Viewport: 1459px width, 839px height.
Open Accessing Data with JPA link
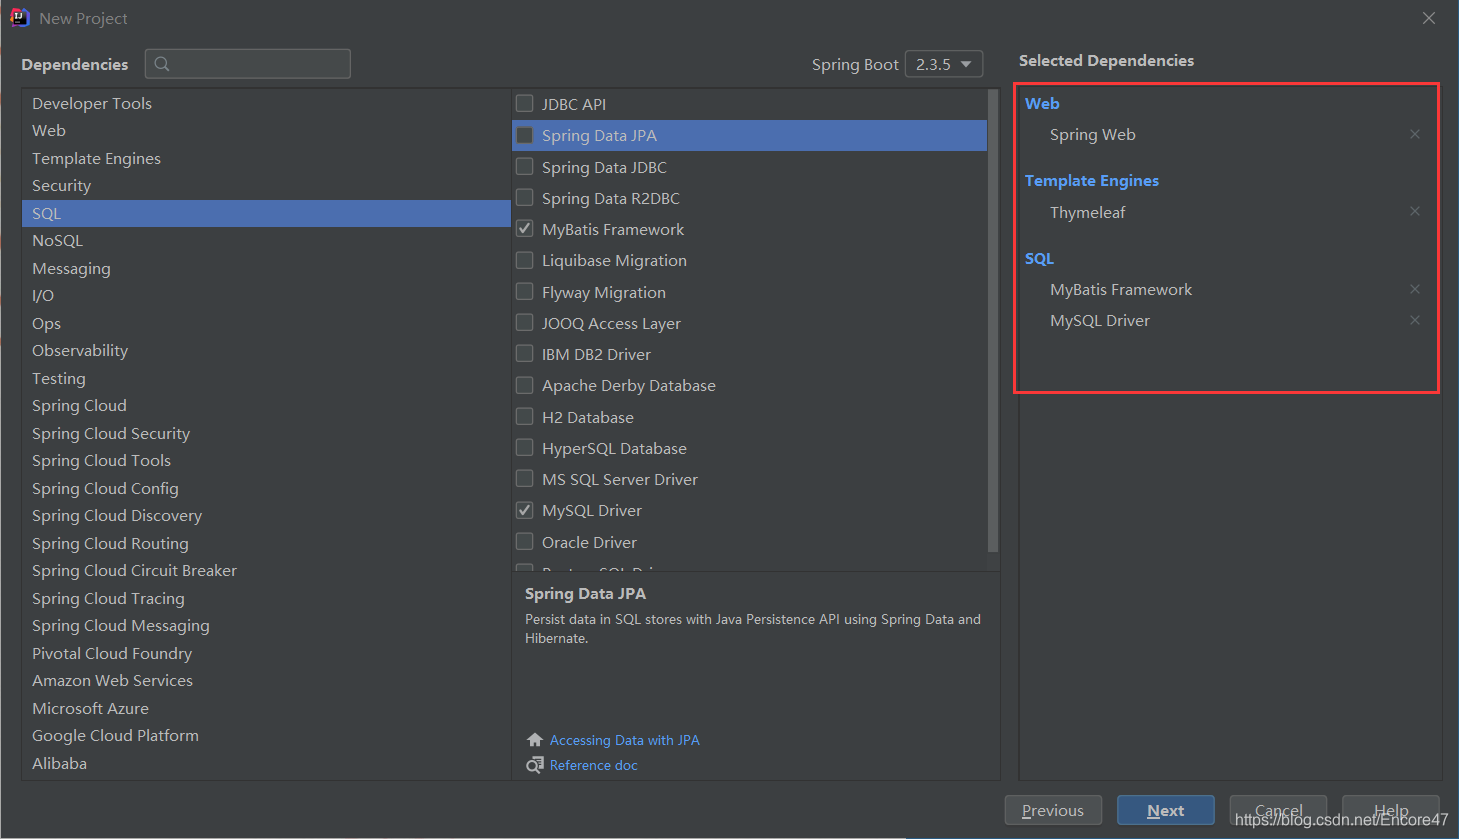[x=625, y=740]
